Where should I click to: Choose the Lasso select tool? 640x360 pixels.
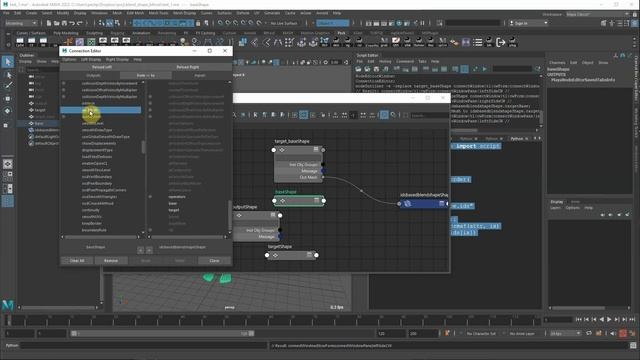click(8, 75)
